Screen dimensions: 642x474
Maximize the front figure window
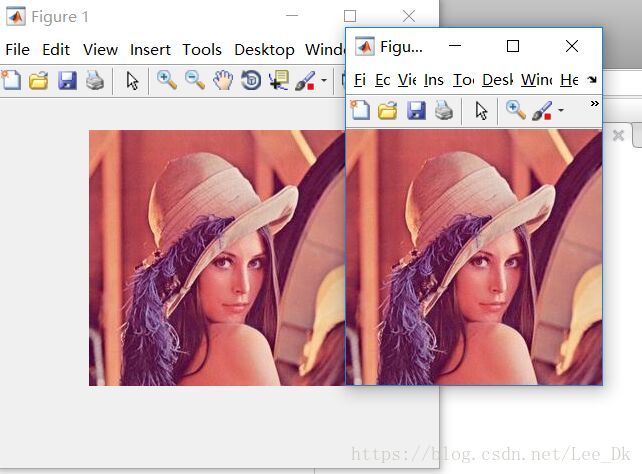coord(513,46)
